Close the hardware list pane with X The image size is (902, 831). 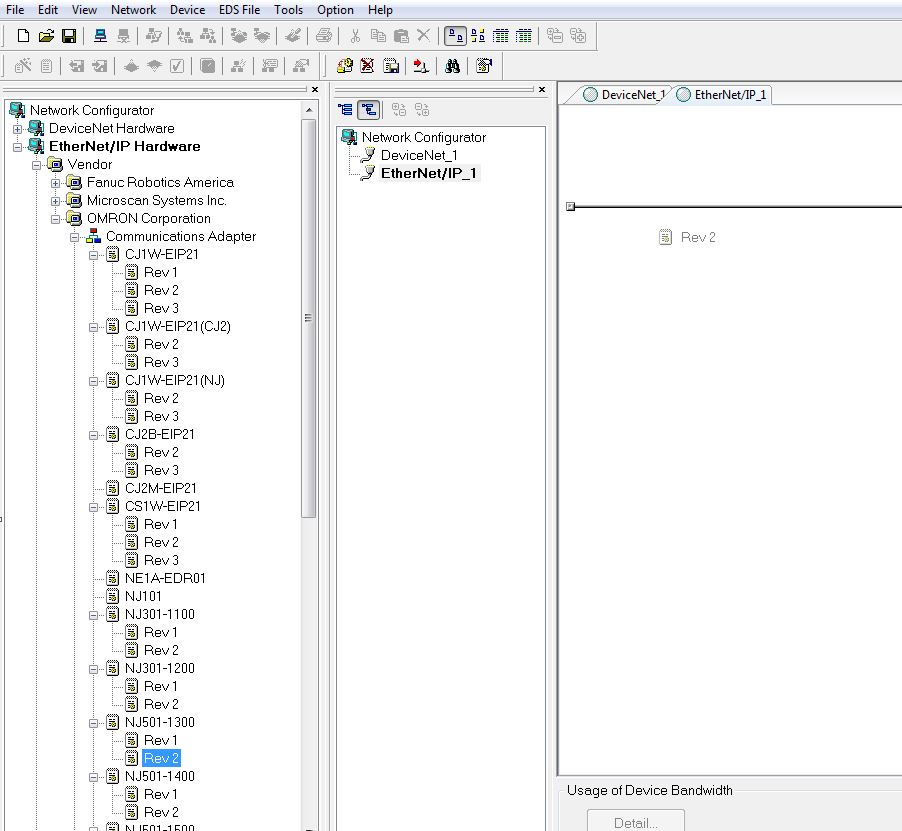pyautogui.click(x=315, y=90)
